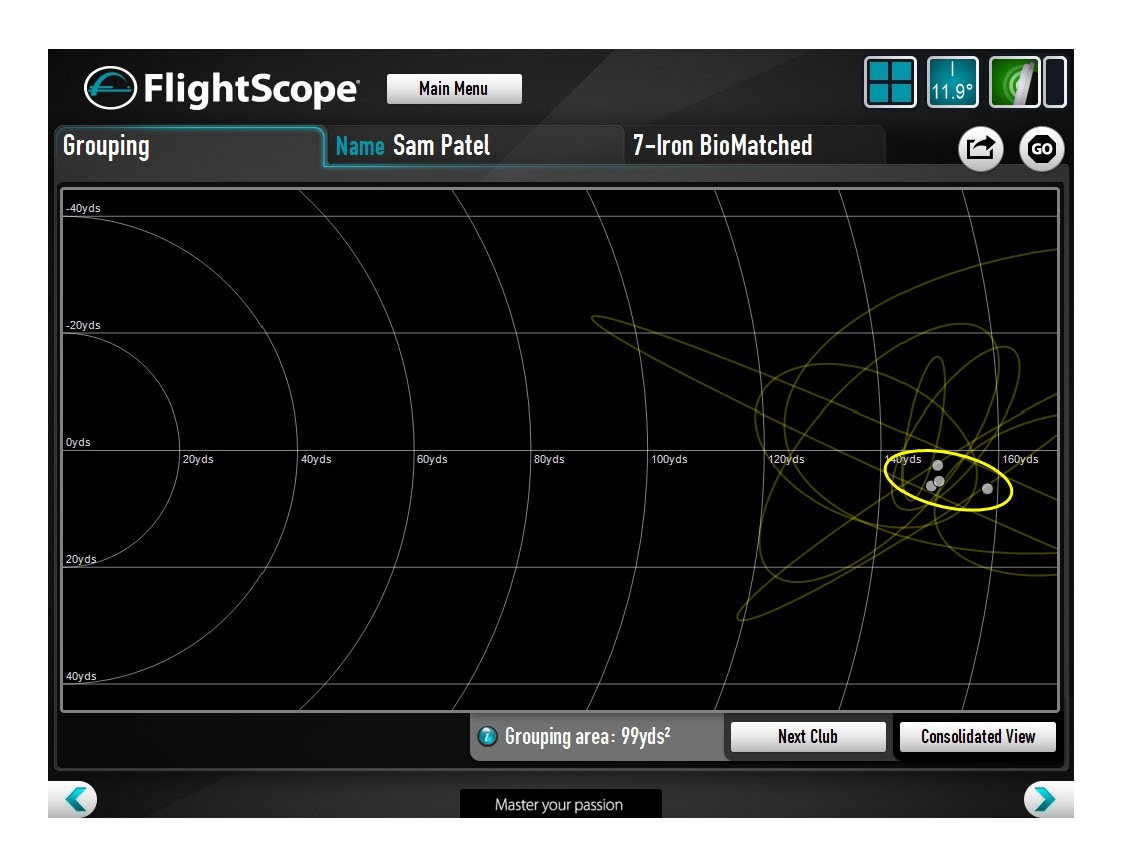The image size is (1122, 867).
Task: Open the Main Menu
Action: pos(454,89)
